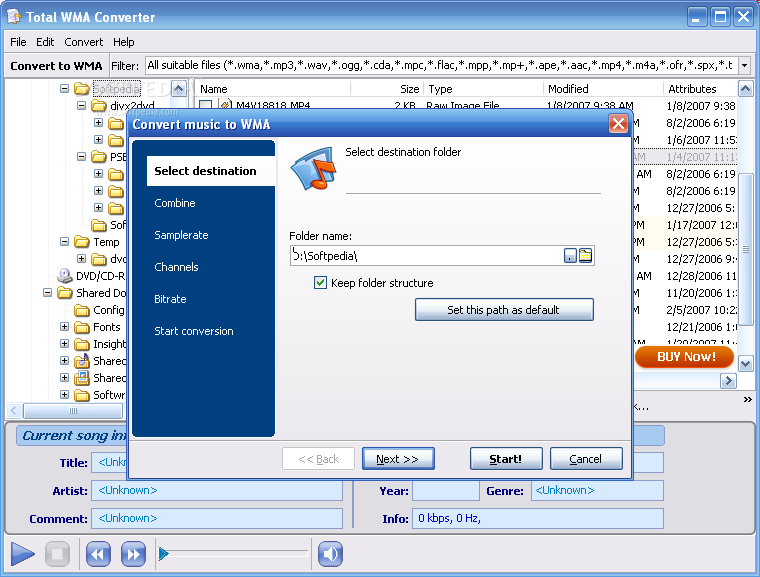Click the Convert to WMA button
The width and height of the screenshot is (760, 577).
pyautogui.click(x=56, y=66)
